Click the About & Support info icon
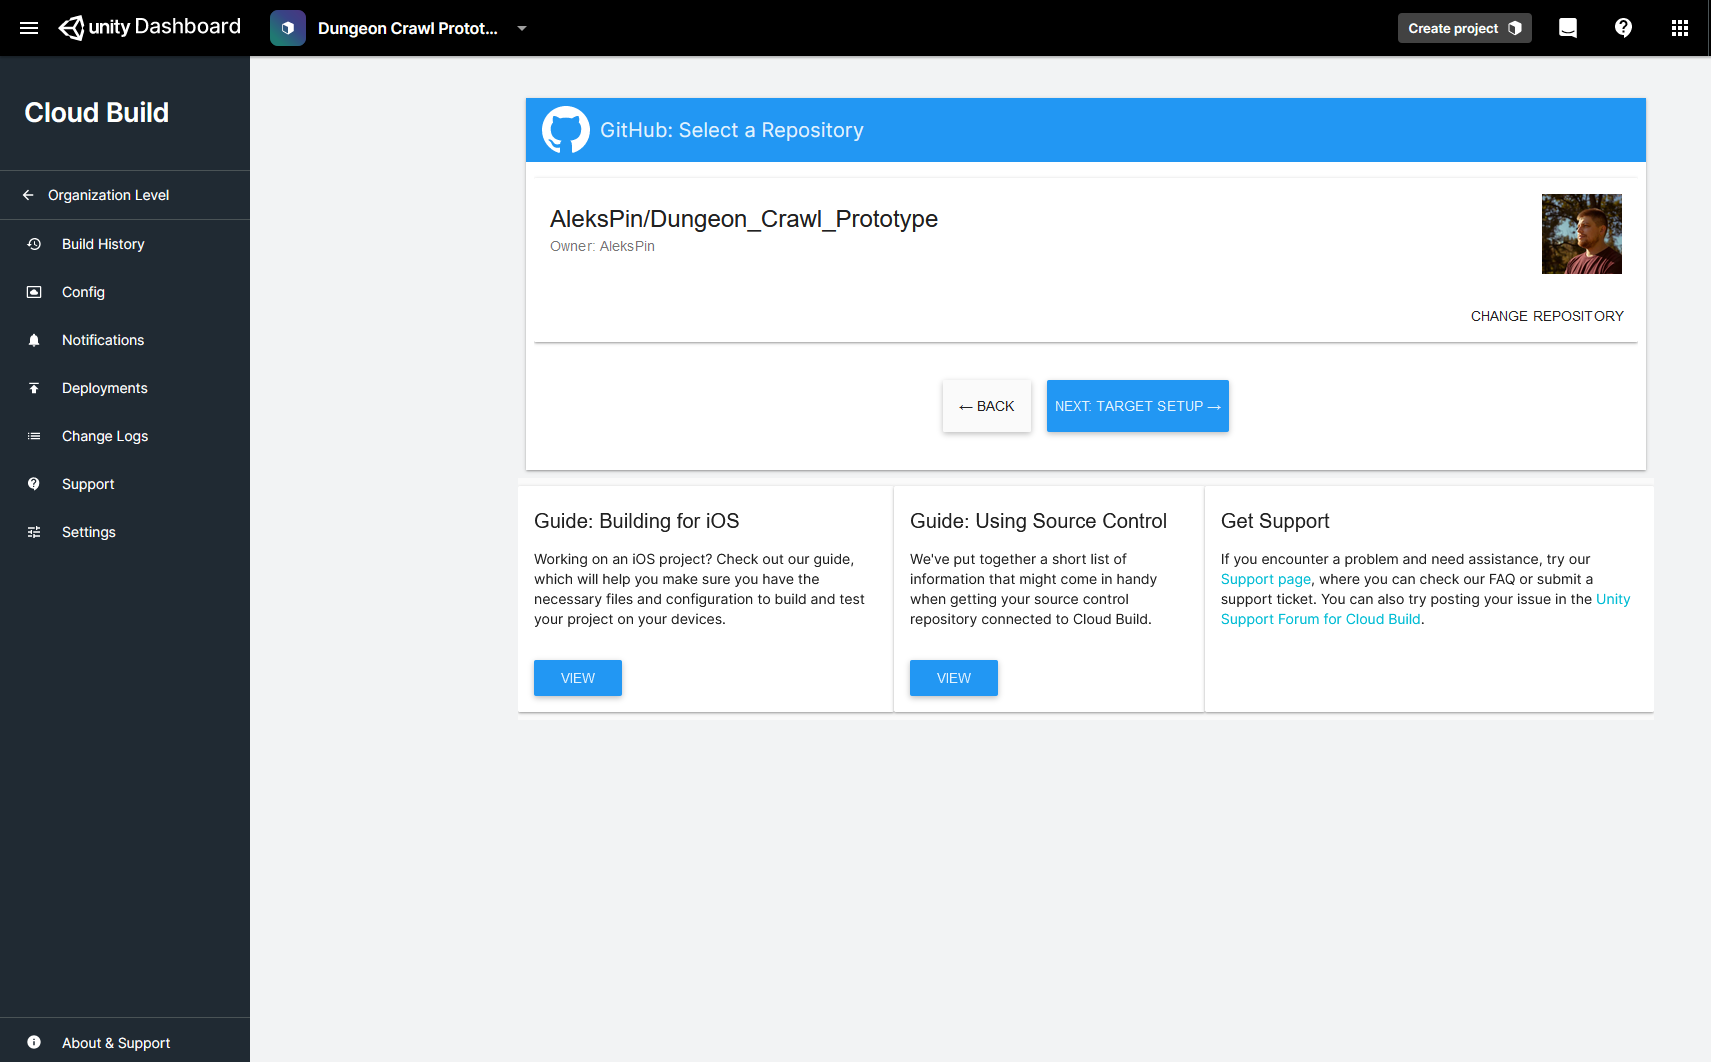The height and width of the screenshot is (1062, 1711). pos(34,1042)
